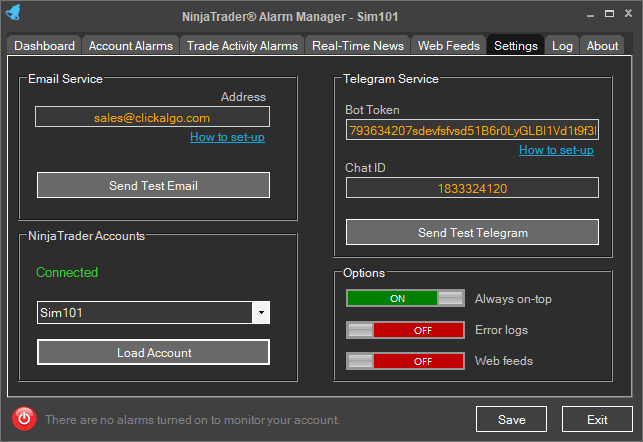Open the Log tab
This screenshot has height=442, width=643.
point(562,46)
